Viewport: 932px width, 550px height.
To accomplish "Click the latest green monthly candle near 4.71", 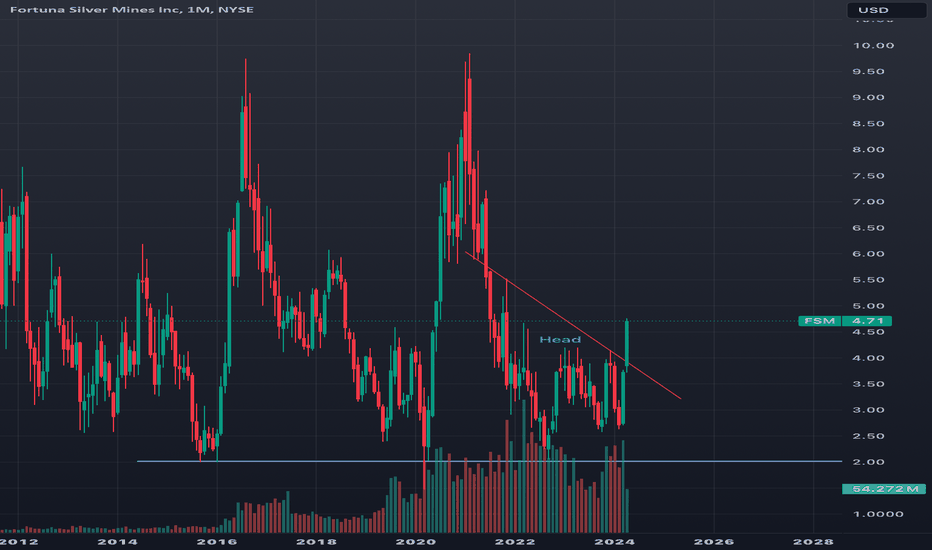I will [x=627, y=345].
